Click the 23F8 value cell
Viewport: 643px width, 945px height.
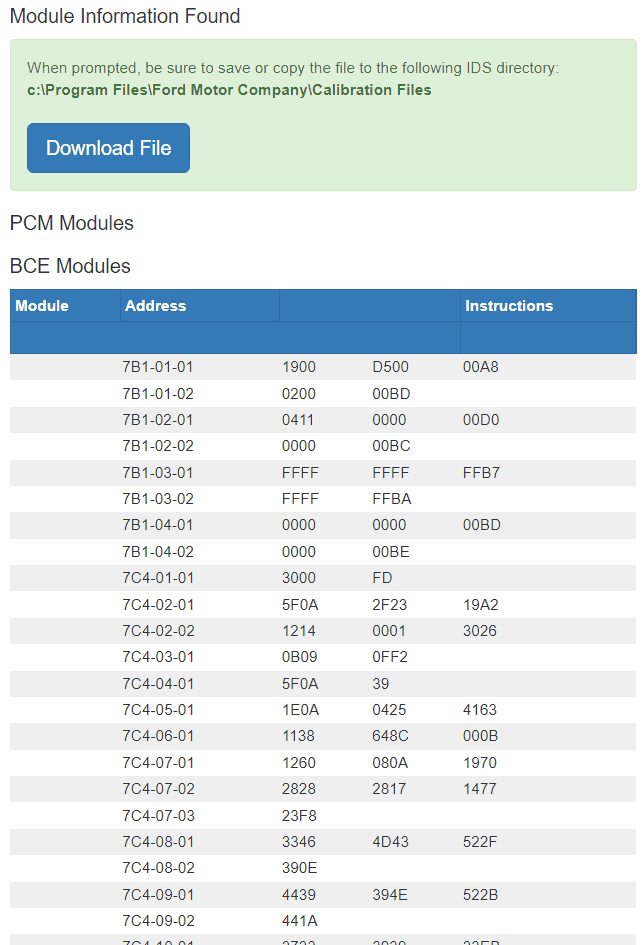click(x=298, y=815)
